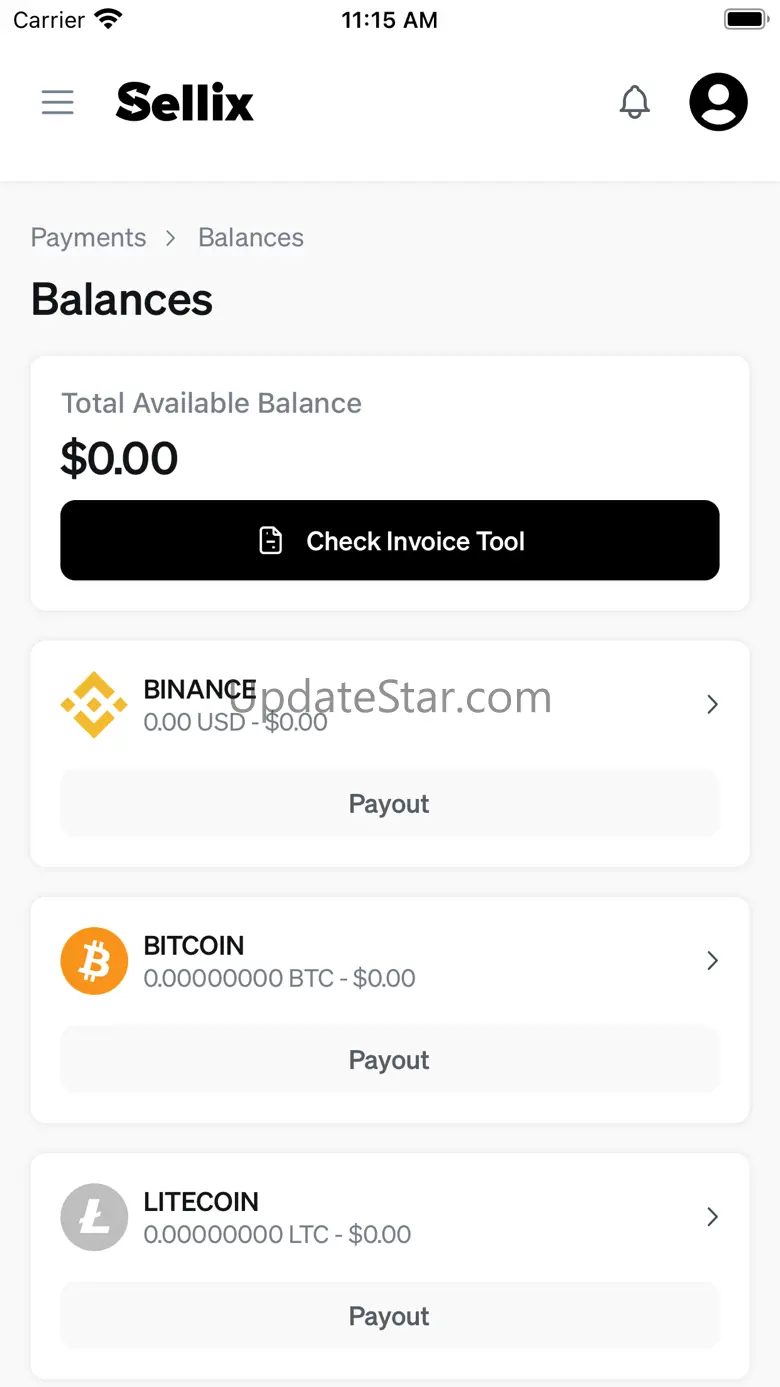This screenshot has width=780, height=1387.
Task: Request Payout for Litecoin
Action: 389,1316
